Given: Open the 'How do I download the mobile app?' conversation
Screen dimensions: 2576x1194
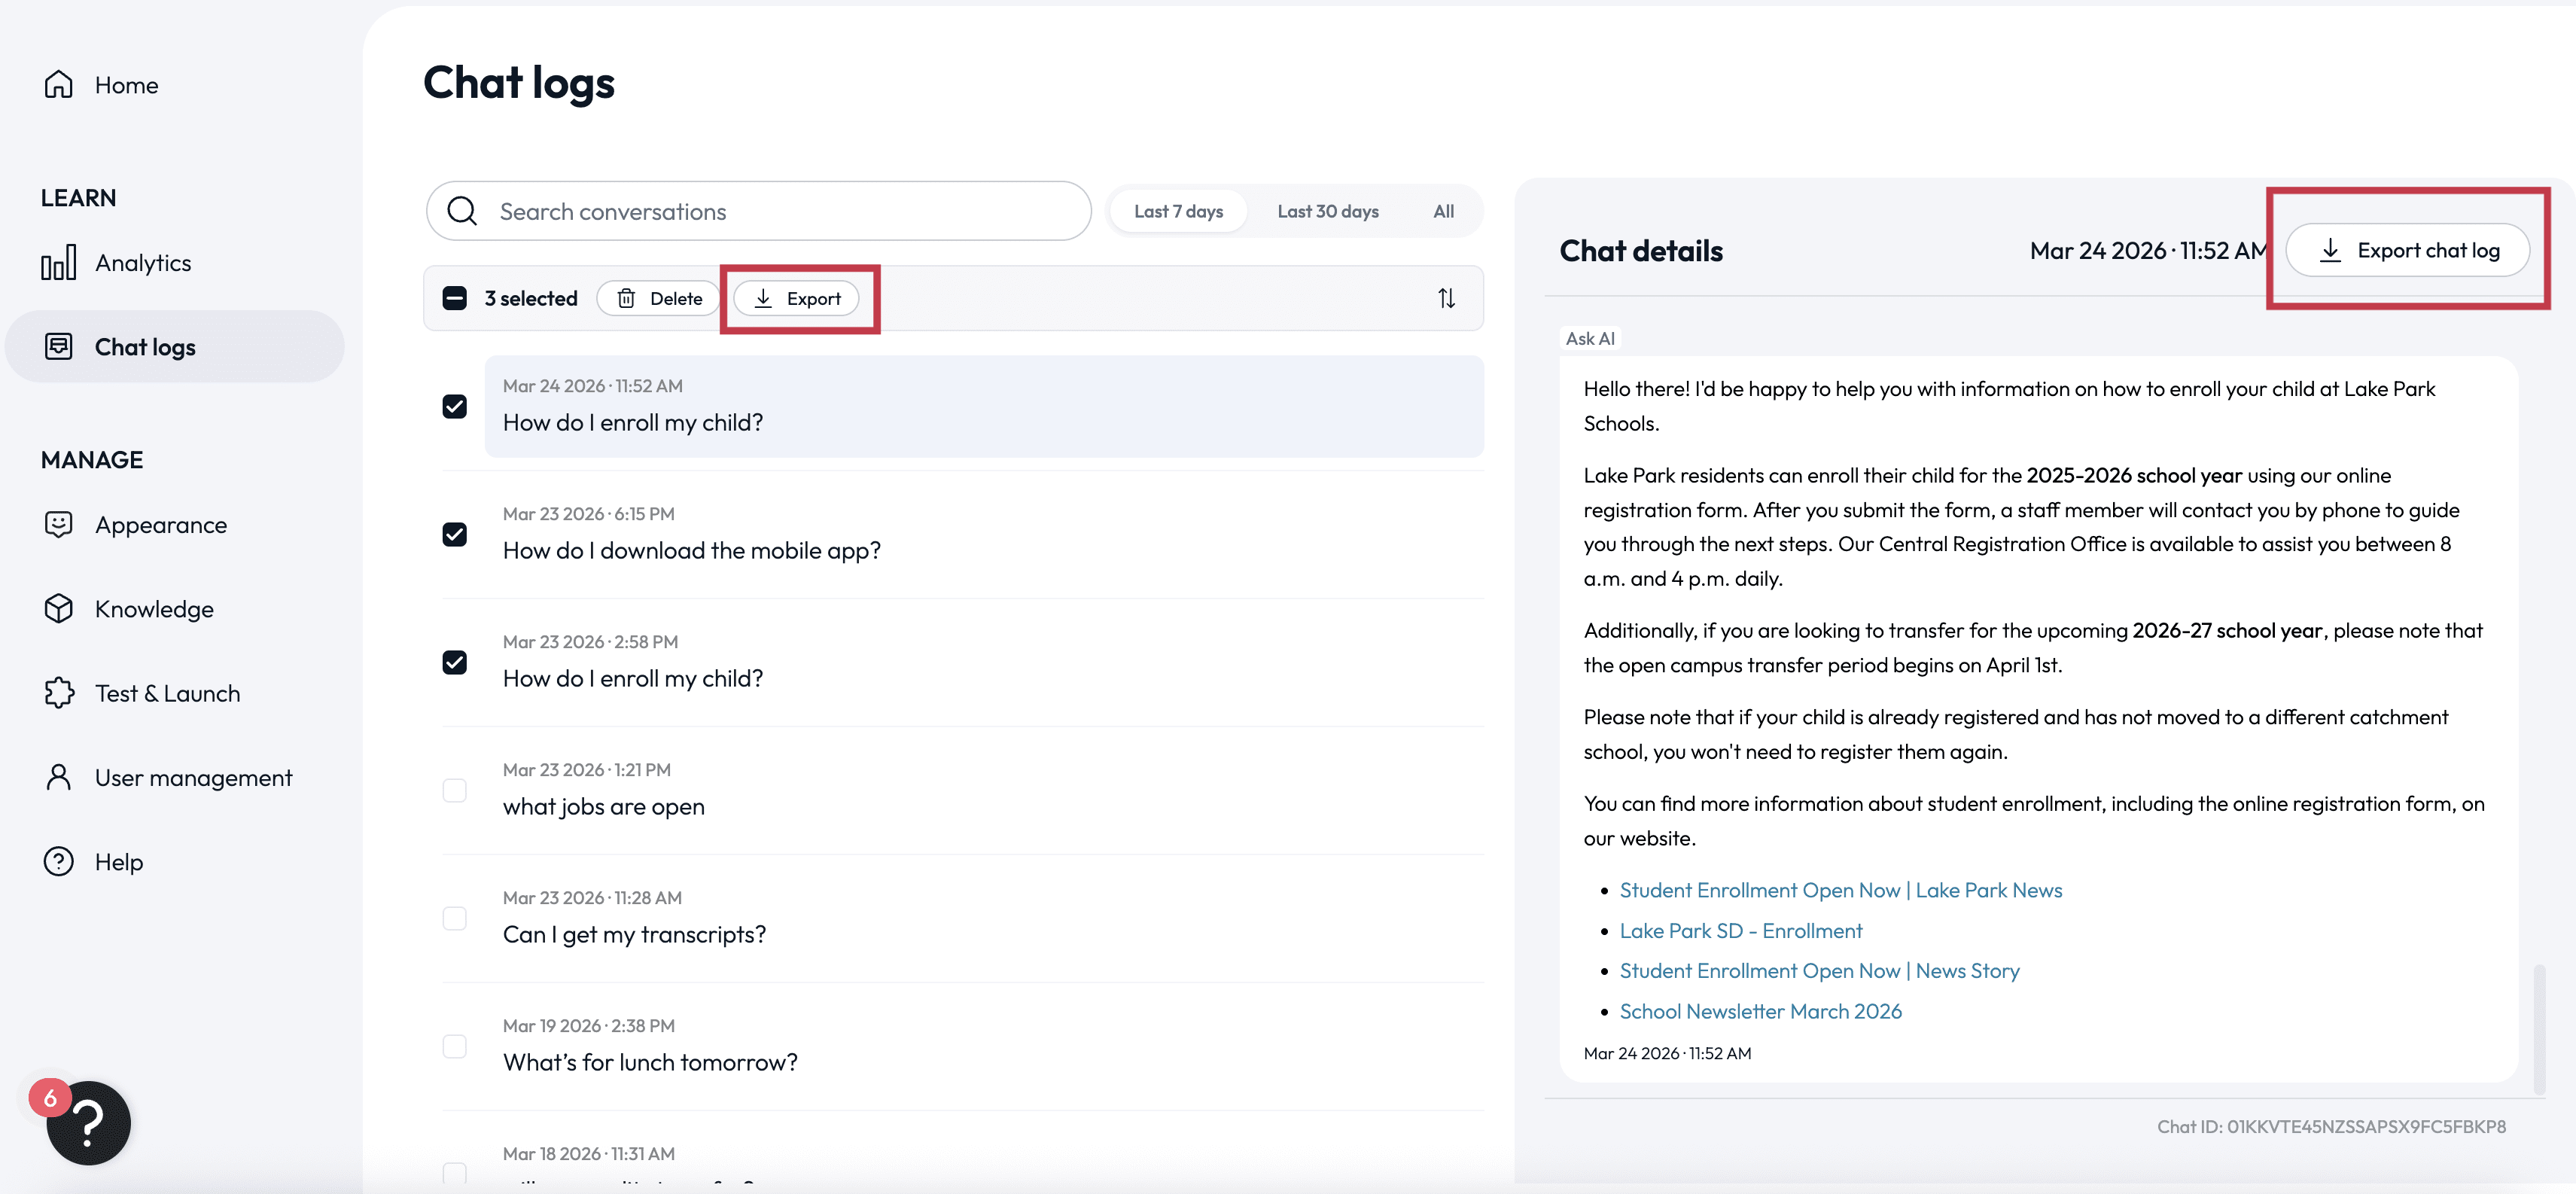Looking at the screenshot, I should click(984, 534).
